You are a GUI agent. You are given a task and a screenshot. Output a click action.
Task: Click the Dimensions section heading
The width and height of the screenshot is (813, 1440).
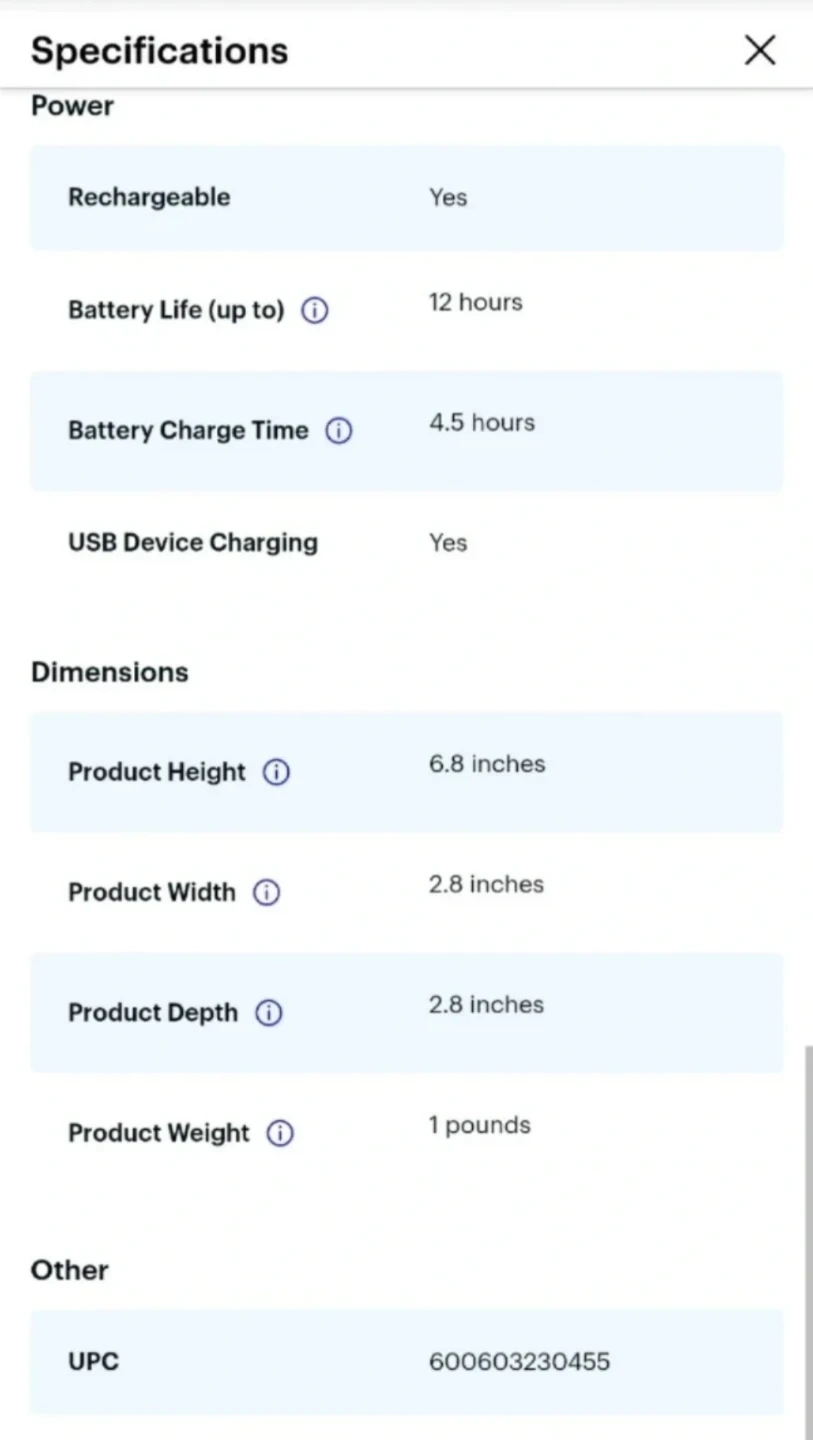click(110, 672)
